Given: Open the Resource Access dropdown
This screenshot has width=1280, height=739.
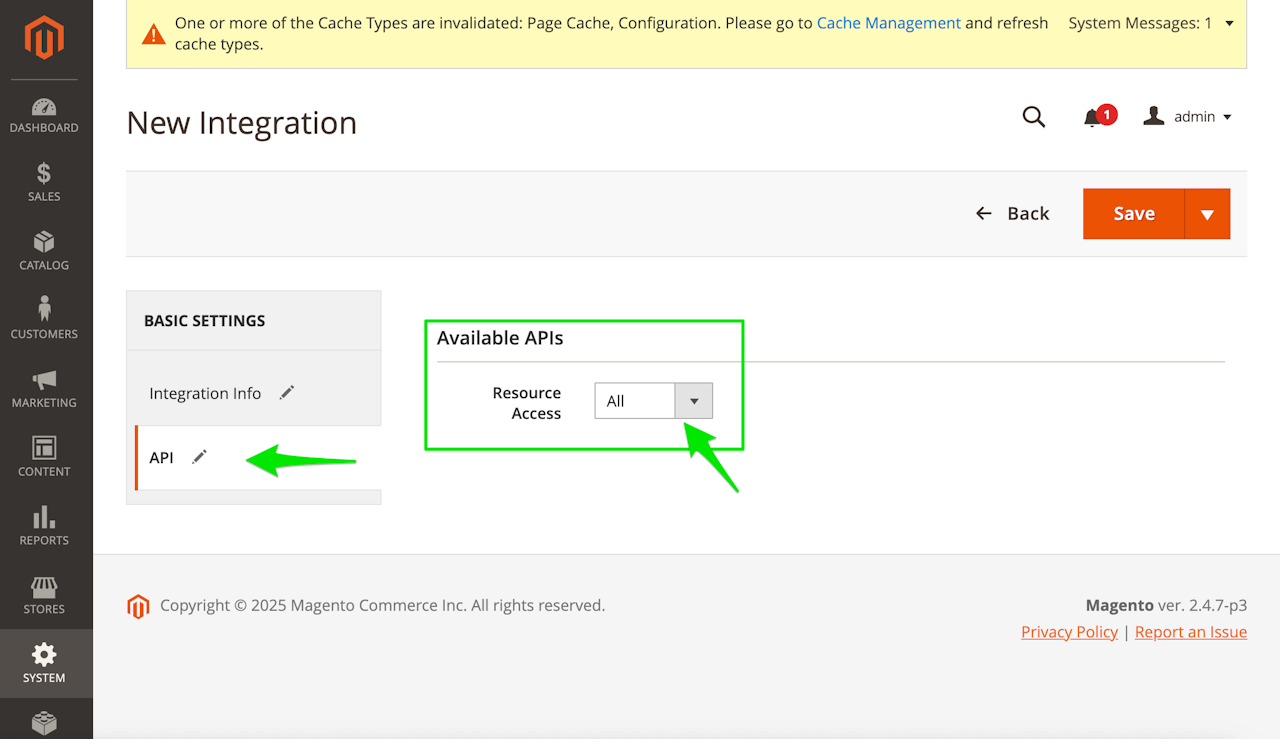Looking at the screenshot, I should [654, 401].
